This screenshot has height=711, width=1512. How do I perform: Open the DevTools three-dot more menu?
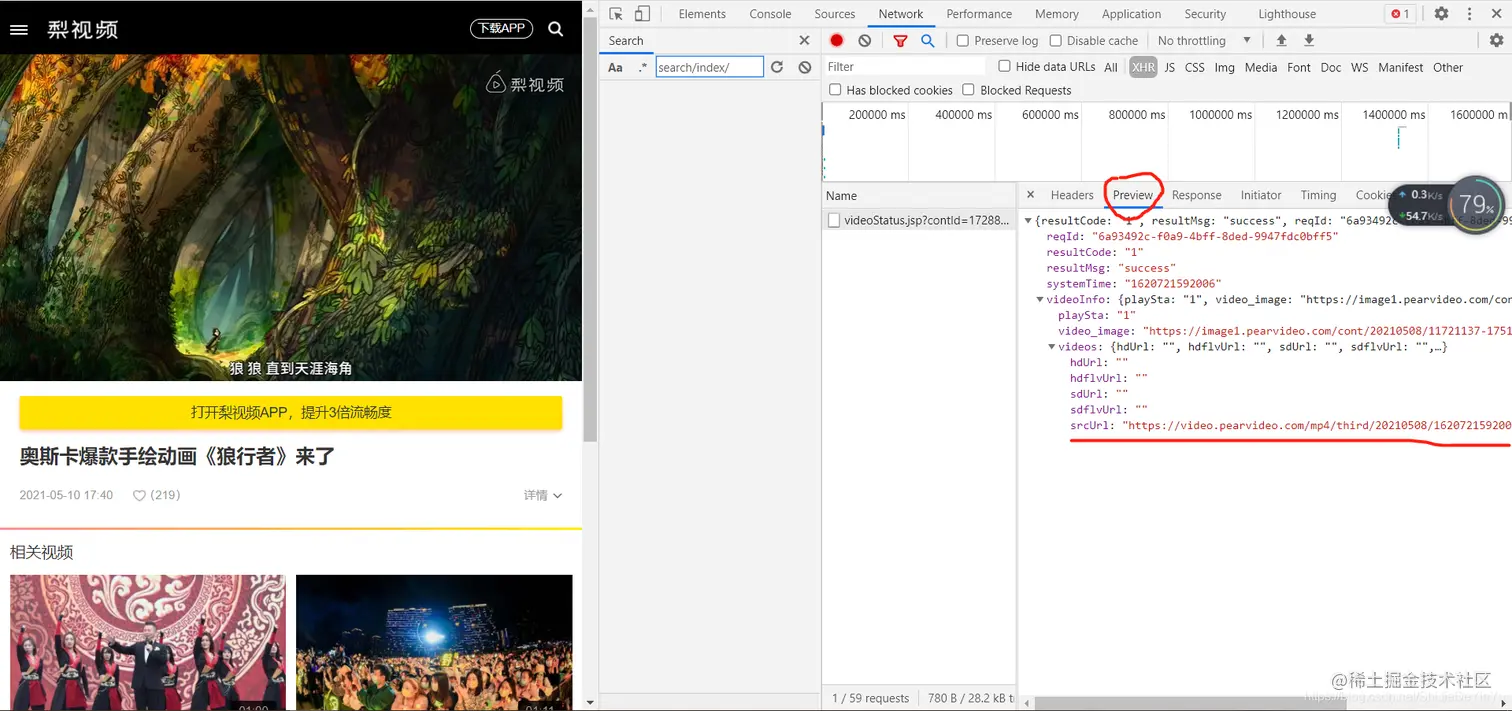tap(1470, 14)
